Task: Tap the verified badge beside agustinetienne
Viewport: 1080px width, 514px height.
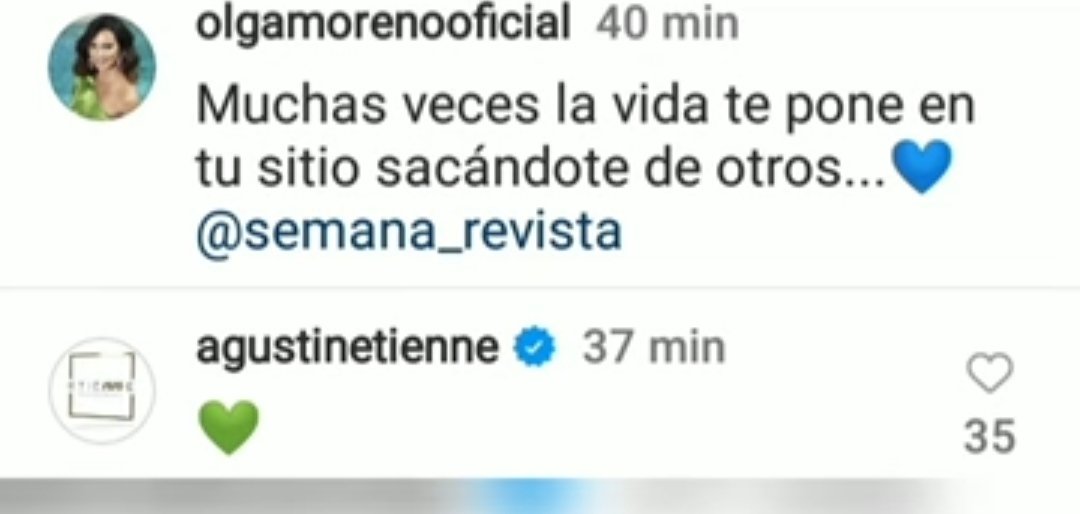Action: 534,348
